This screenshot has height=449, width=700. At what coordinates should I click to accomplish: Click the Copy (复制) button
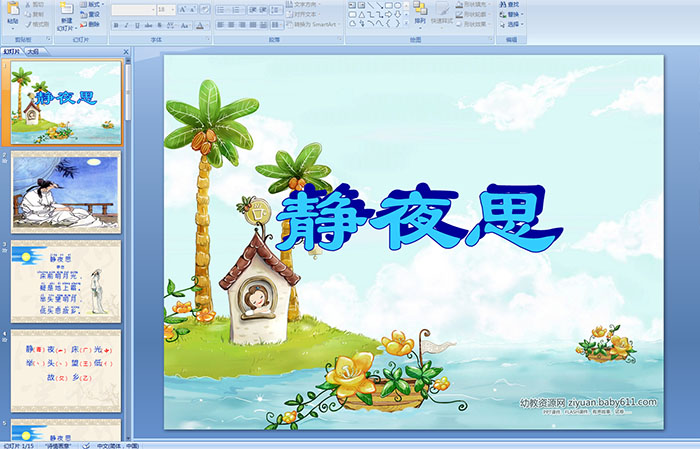(35, 14)
